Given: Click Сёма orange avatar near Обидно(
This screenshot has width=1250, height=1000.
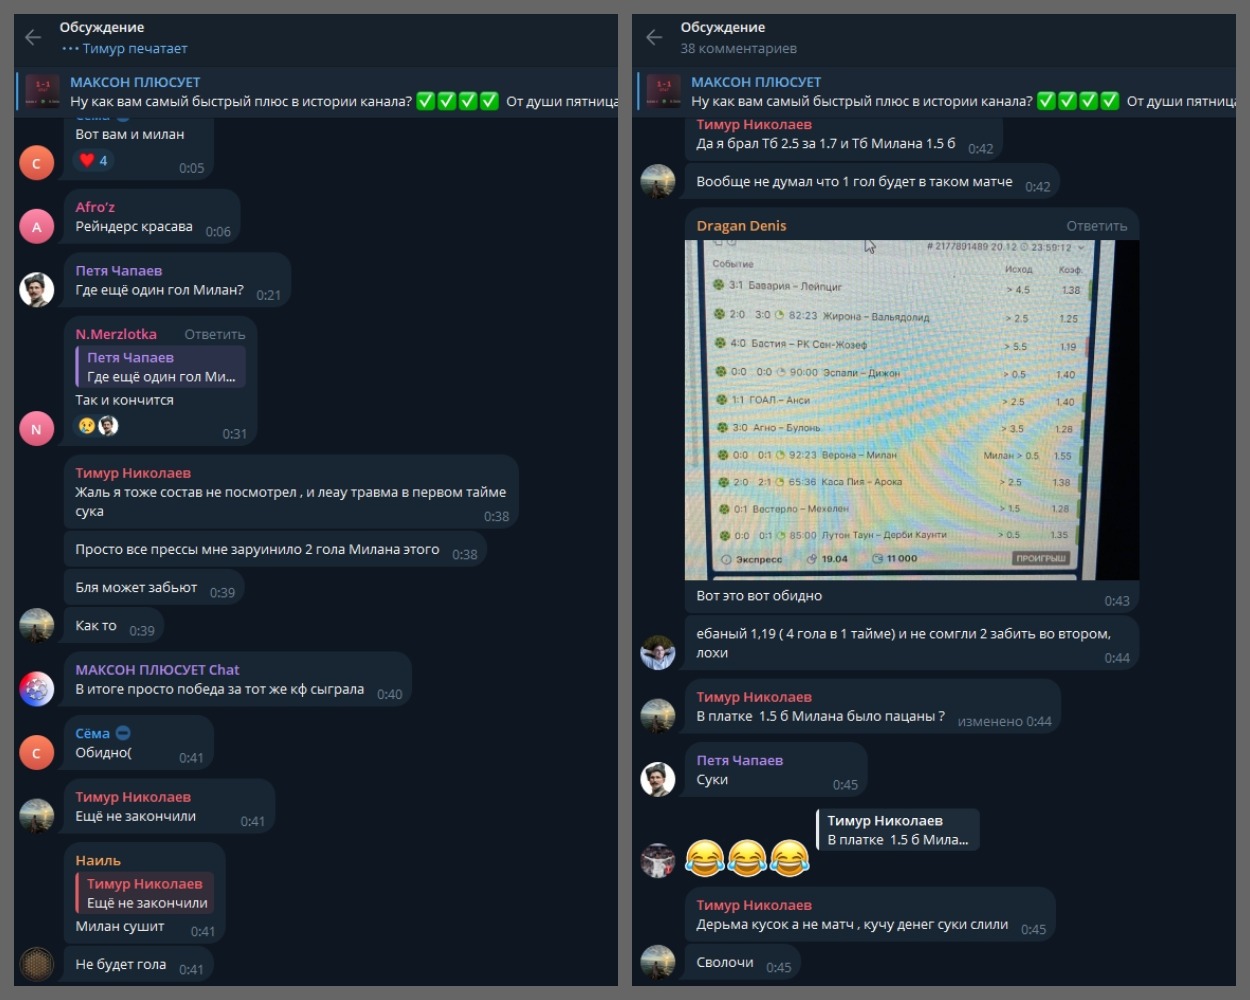Looking at the screenshot, I should pos(37,753).
